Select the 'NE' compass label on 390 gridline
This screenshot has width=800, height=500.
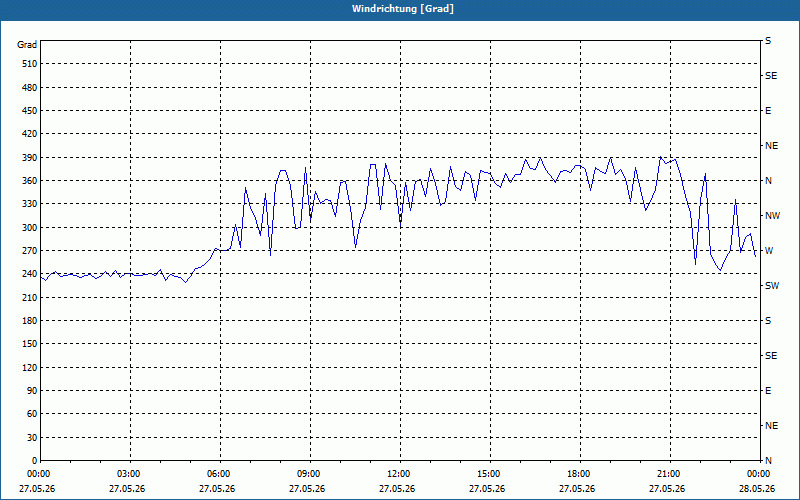772,146
